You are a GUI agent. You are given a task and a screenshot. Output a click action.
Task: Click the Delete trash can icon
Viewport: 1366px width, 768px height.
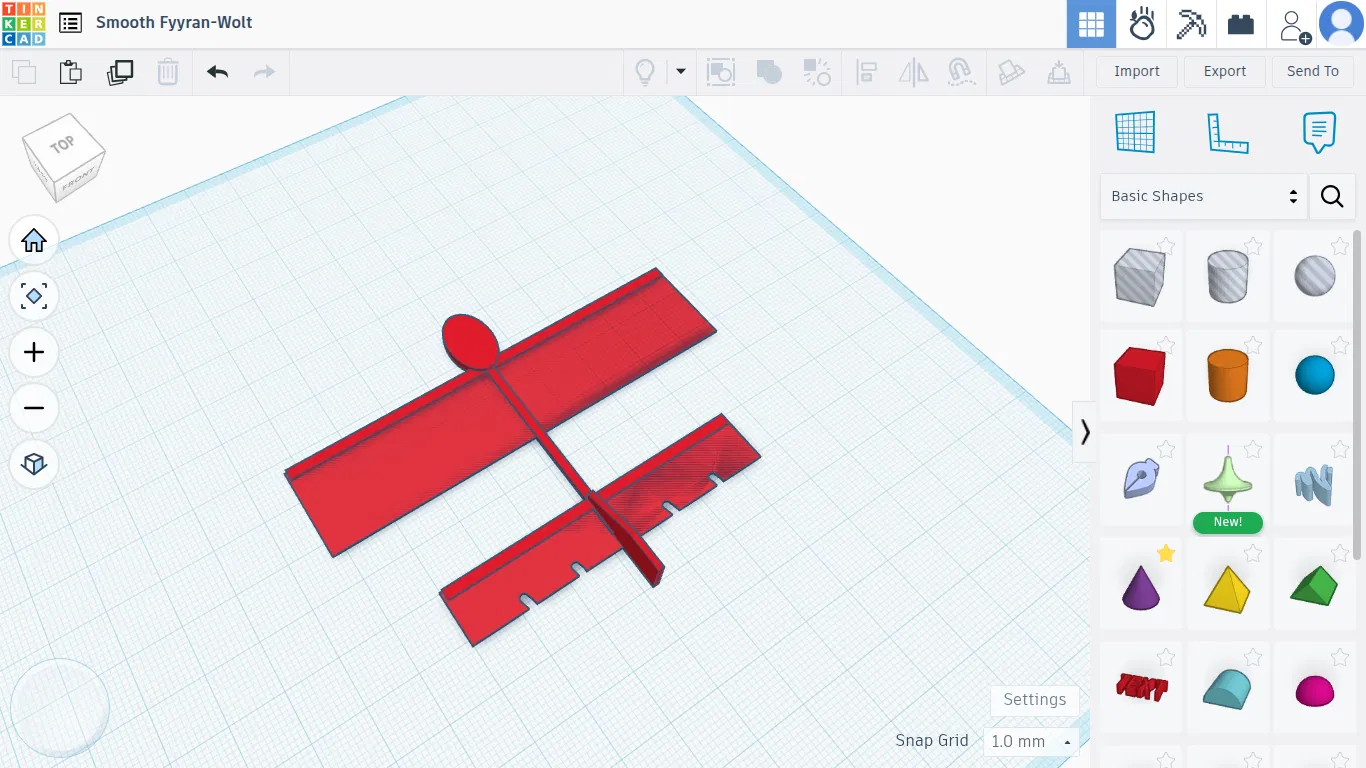168,72
